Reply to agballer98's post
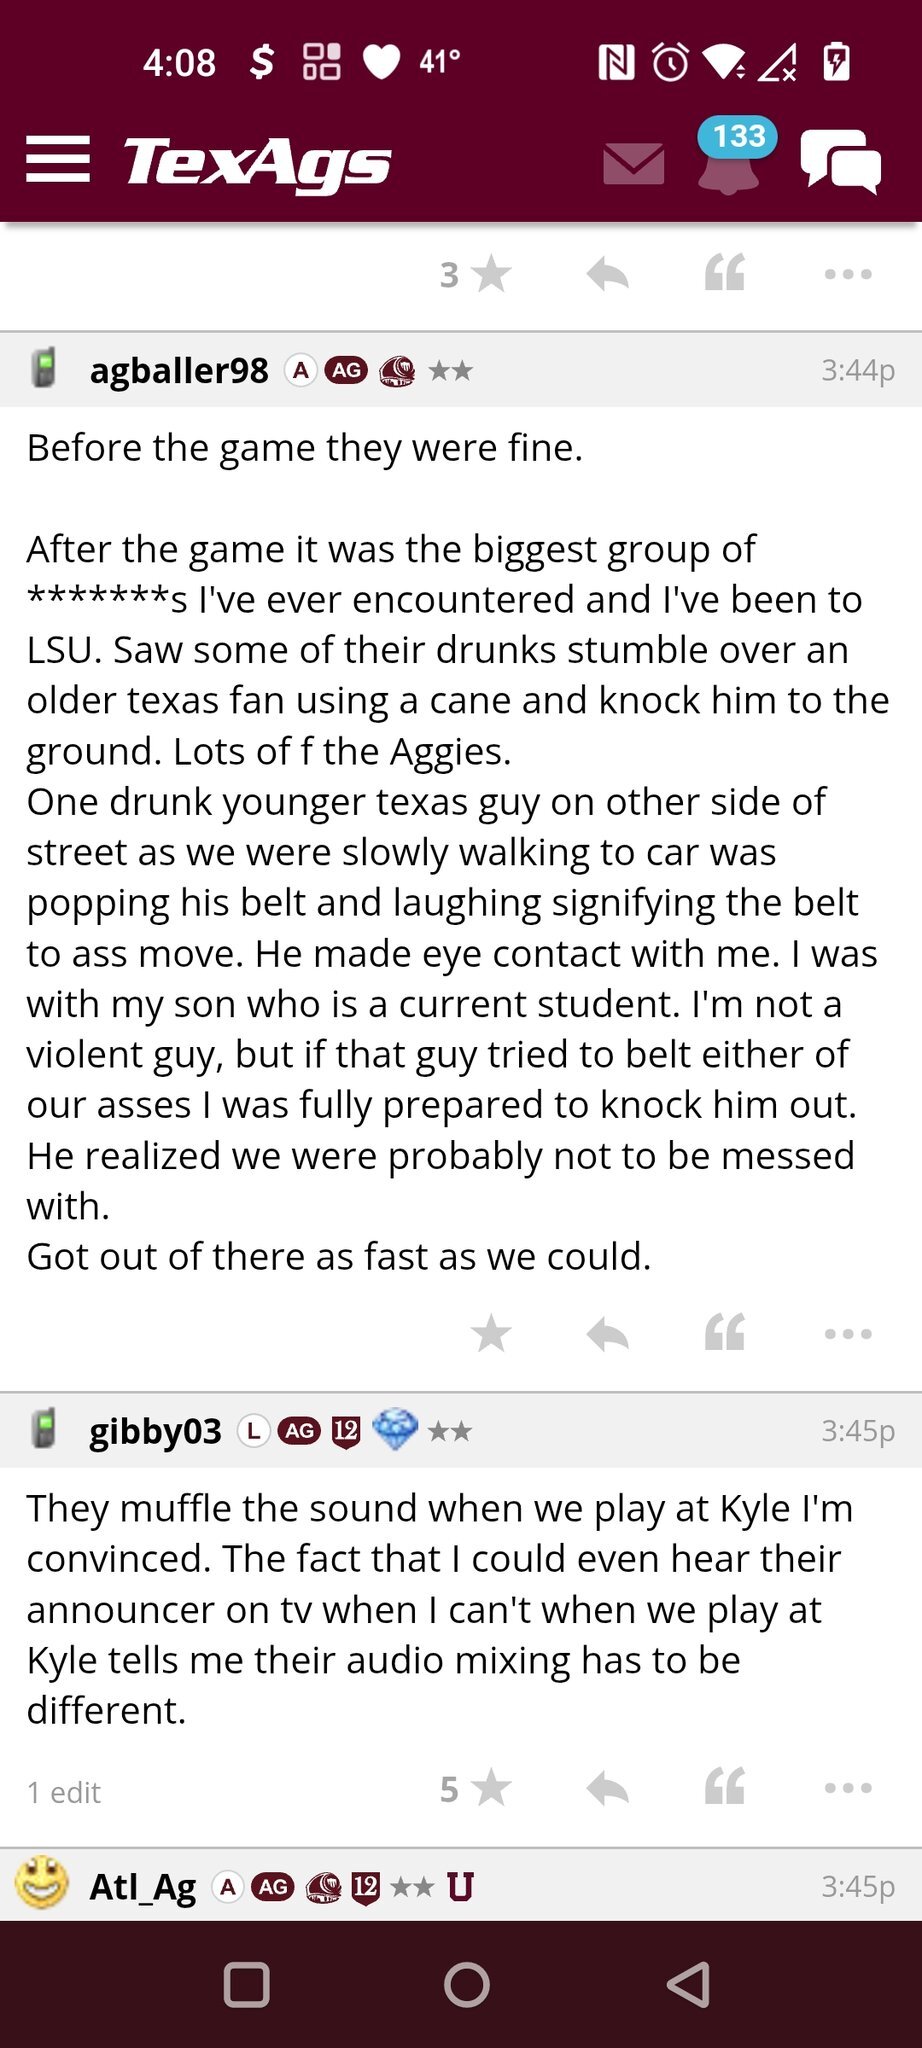The width and height of the screenshot is (922, 2048). [607, 1333]
